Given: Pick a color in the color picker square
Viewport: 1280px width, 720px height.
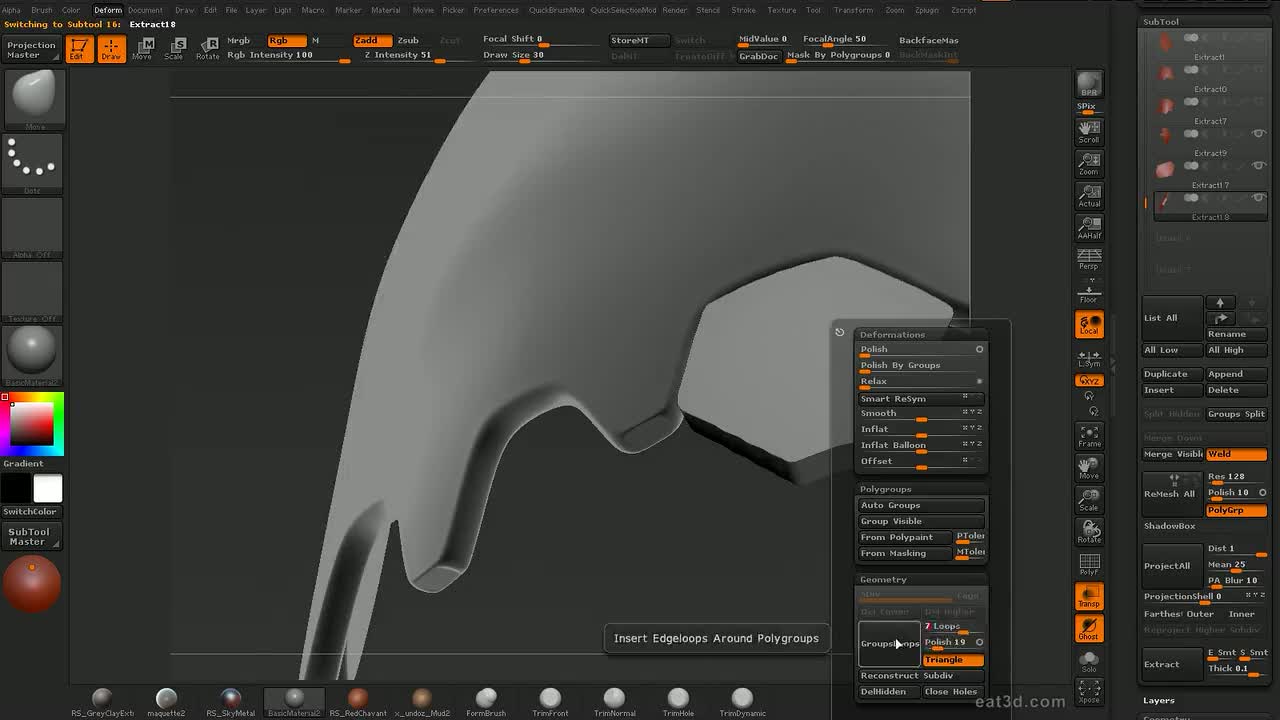Looking at the screenshot, I should (x=32, y=424).
